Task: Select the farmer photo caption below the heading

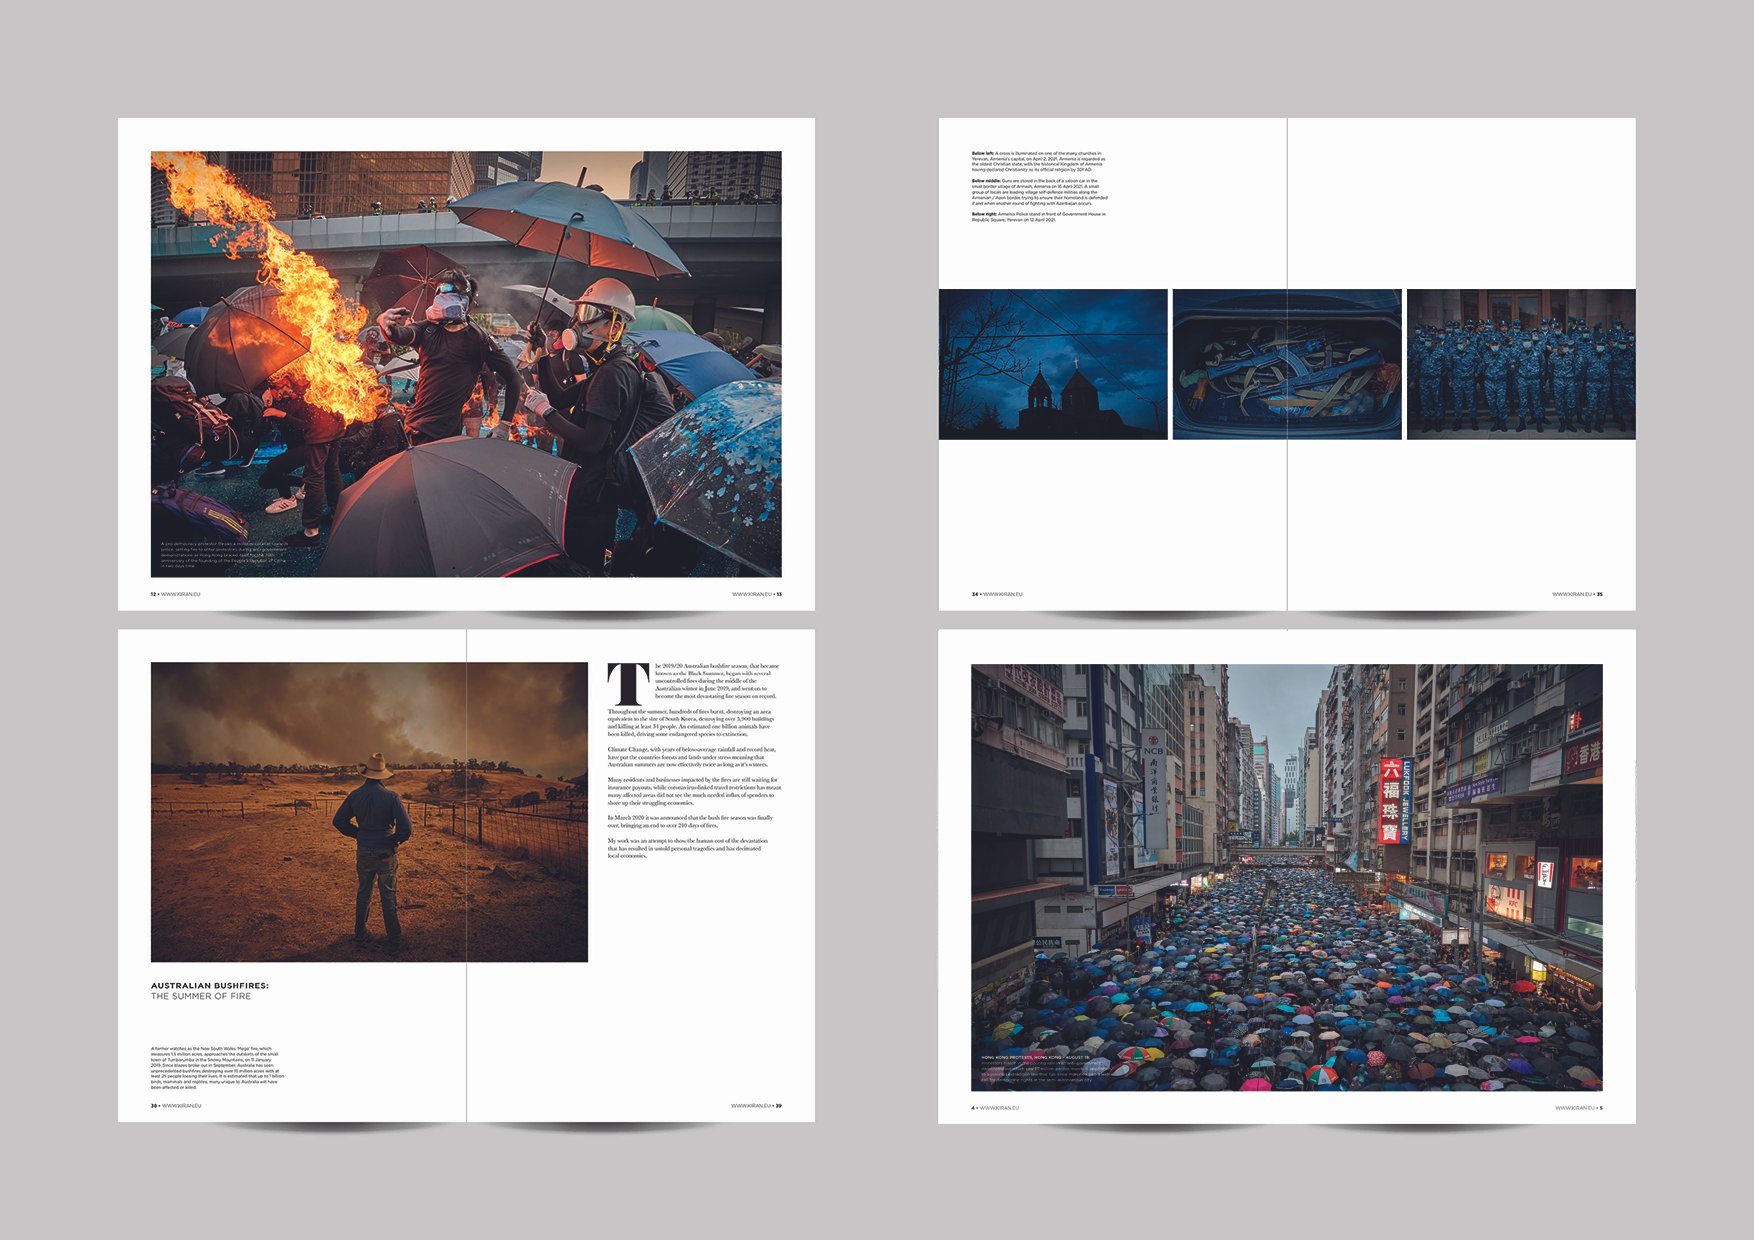Action: (x=217, y=1068)
